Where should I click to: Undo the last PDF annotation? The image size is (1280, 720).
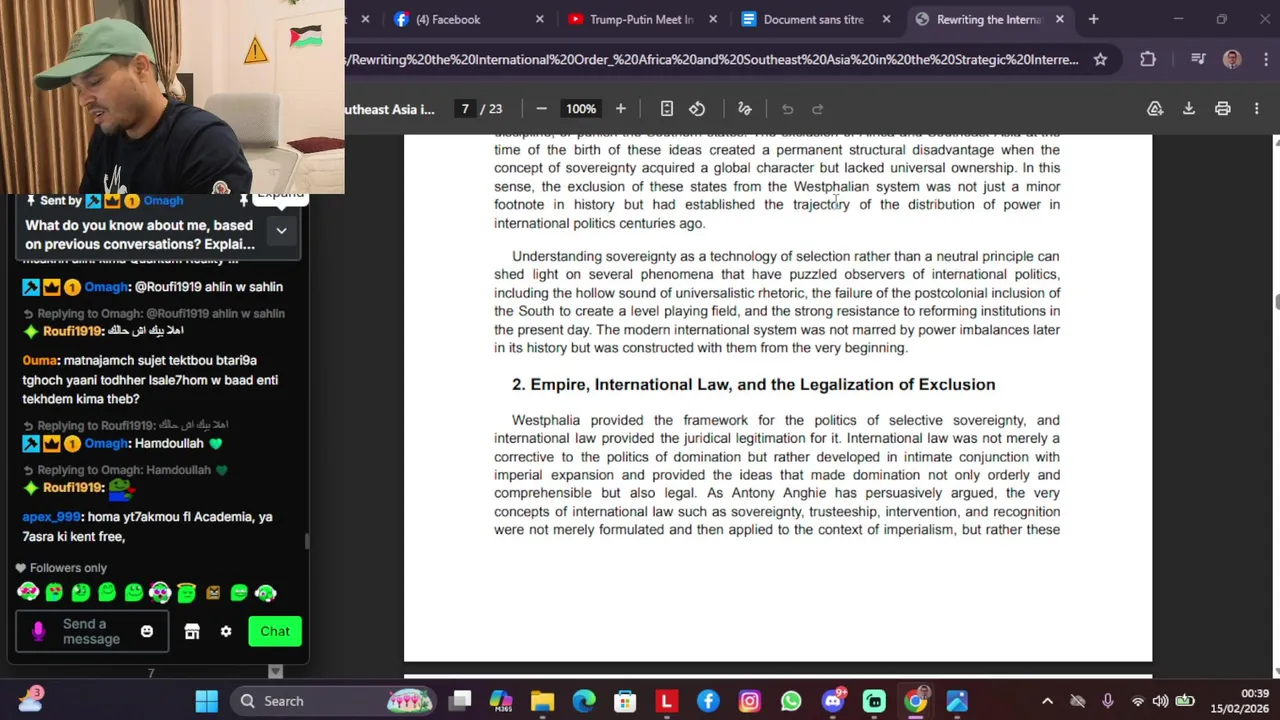coord(788,109)
